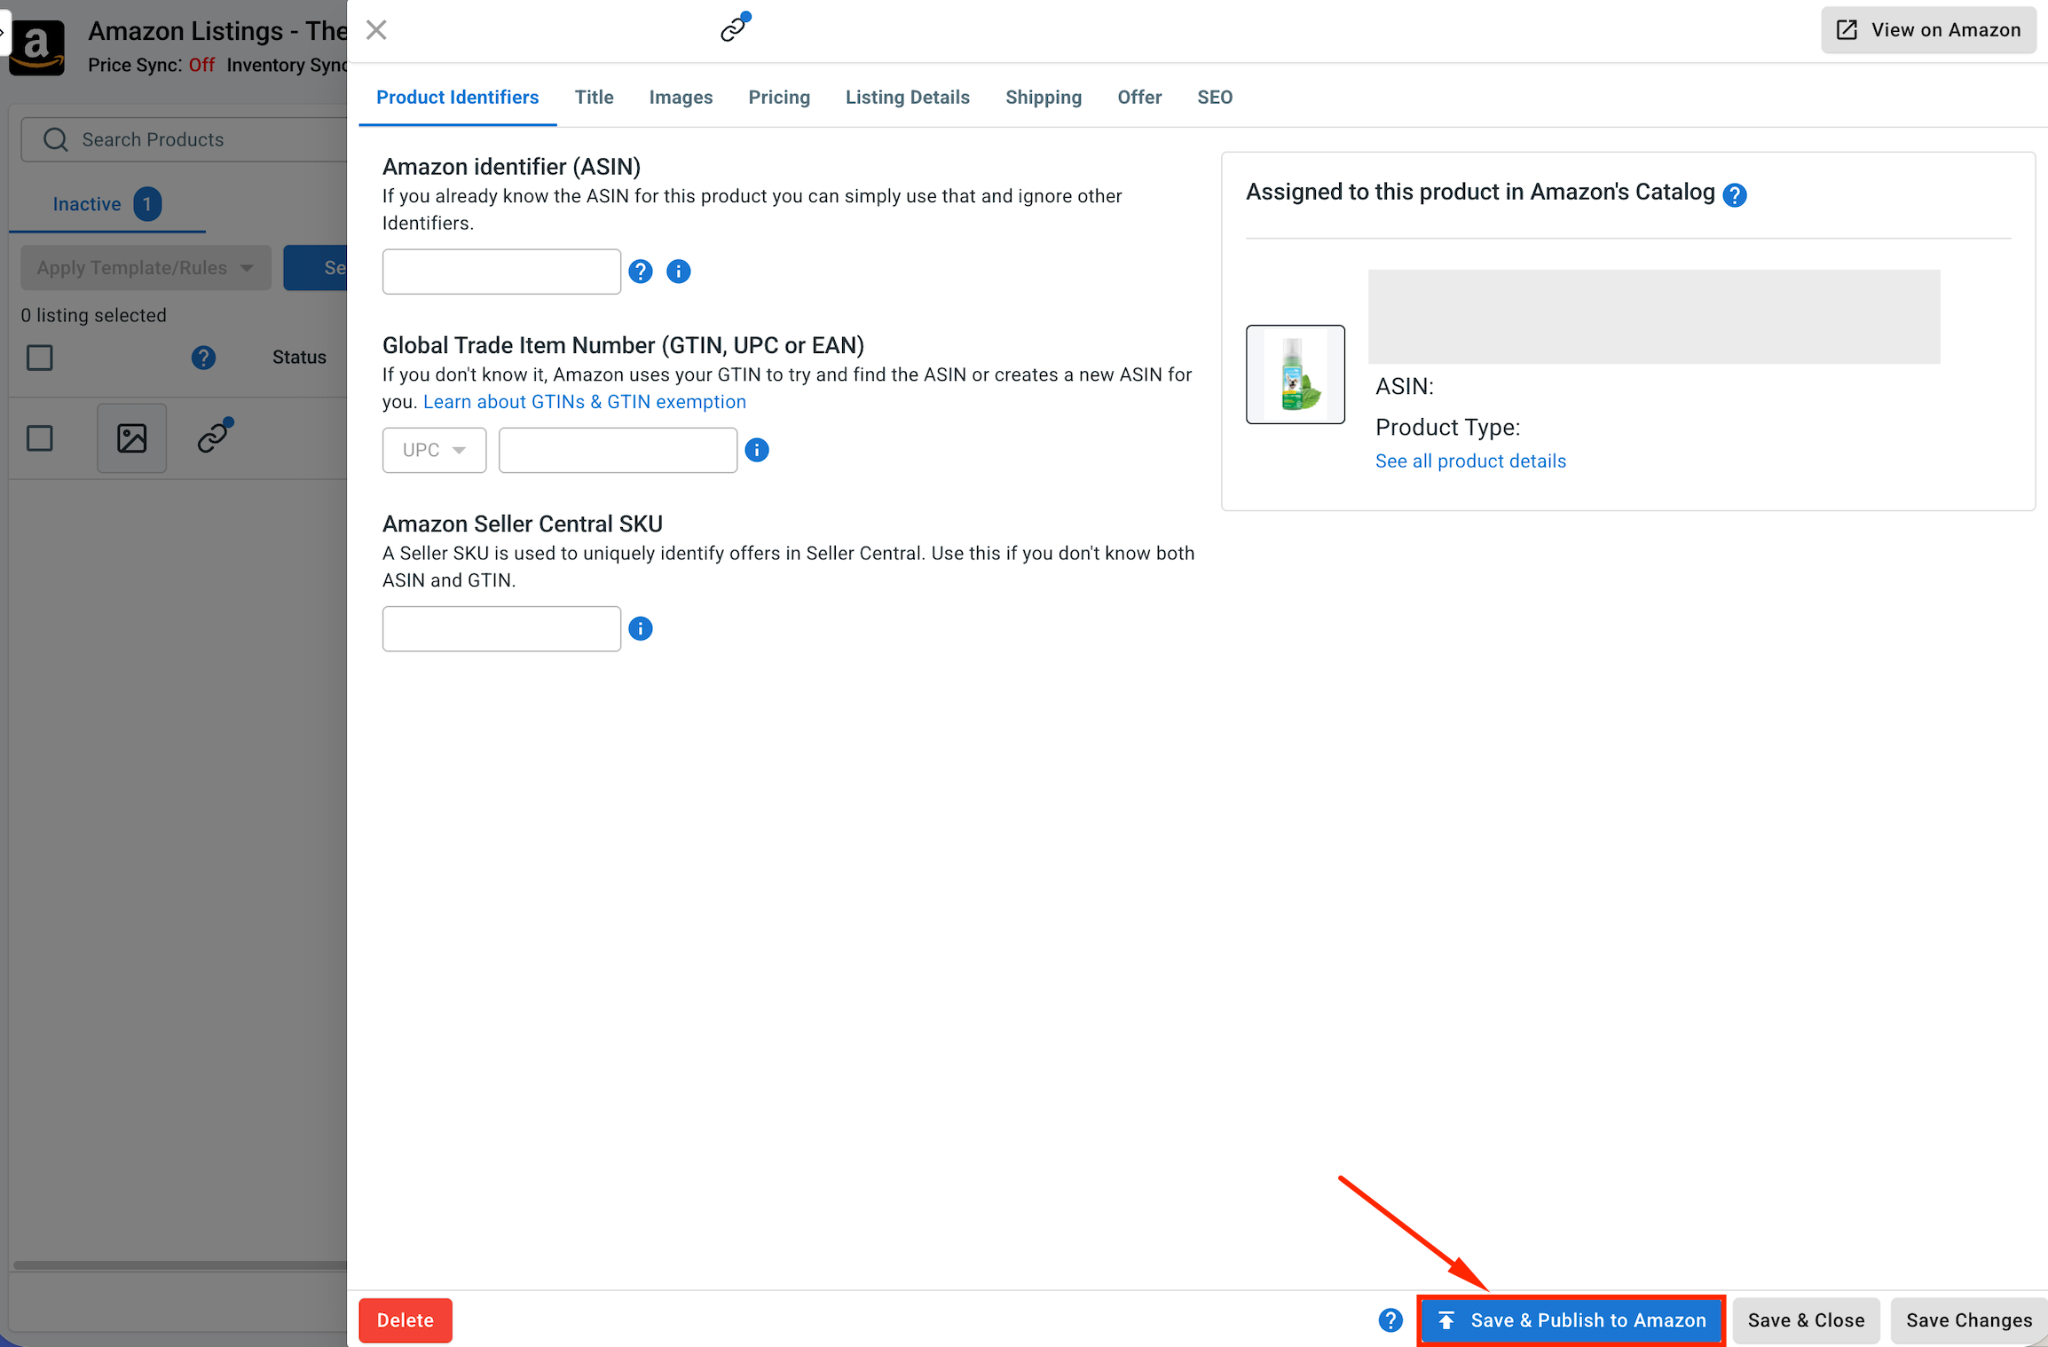Click help icon left of Save & Publish
This screenshot has height=1347, width=2048.
click(1390, 1320)
